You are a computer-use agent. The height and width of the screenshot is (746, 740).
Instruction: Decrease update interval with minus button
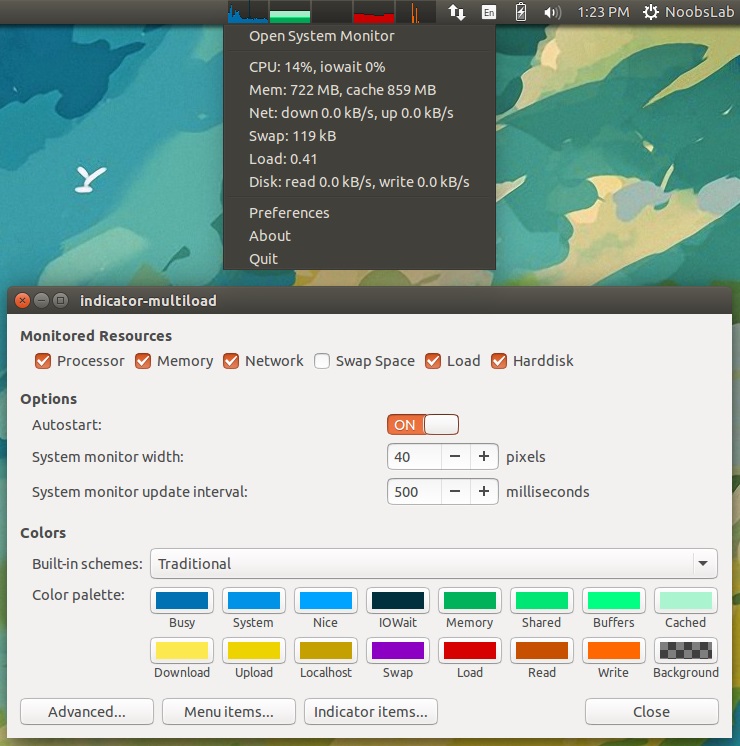455,491
